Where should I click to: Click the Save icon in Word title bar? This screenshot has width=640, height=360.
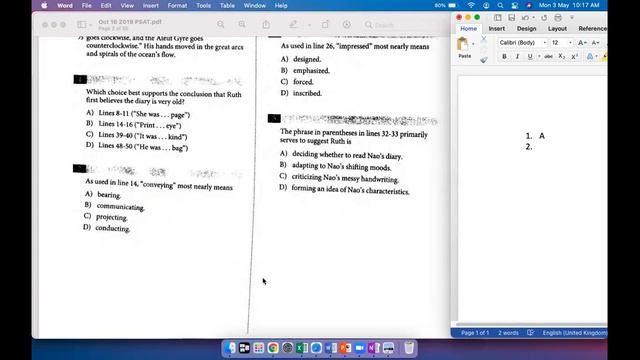(x=511, y=18)
